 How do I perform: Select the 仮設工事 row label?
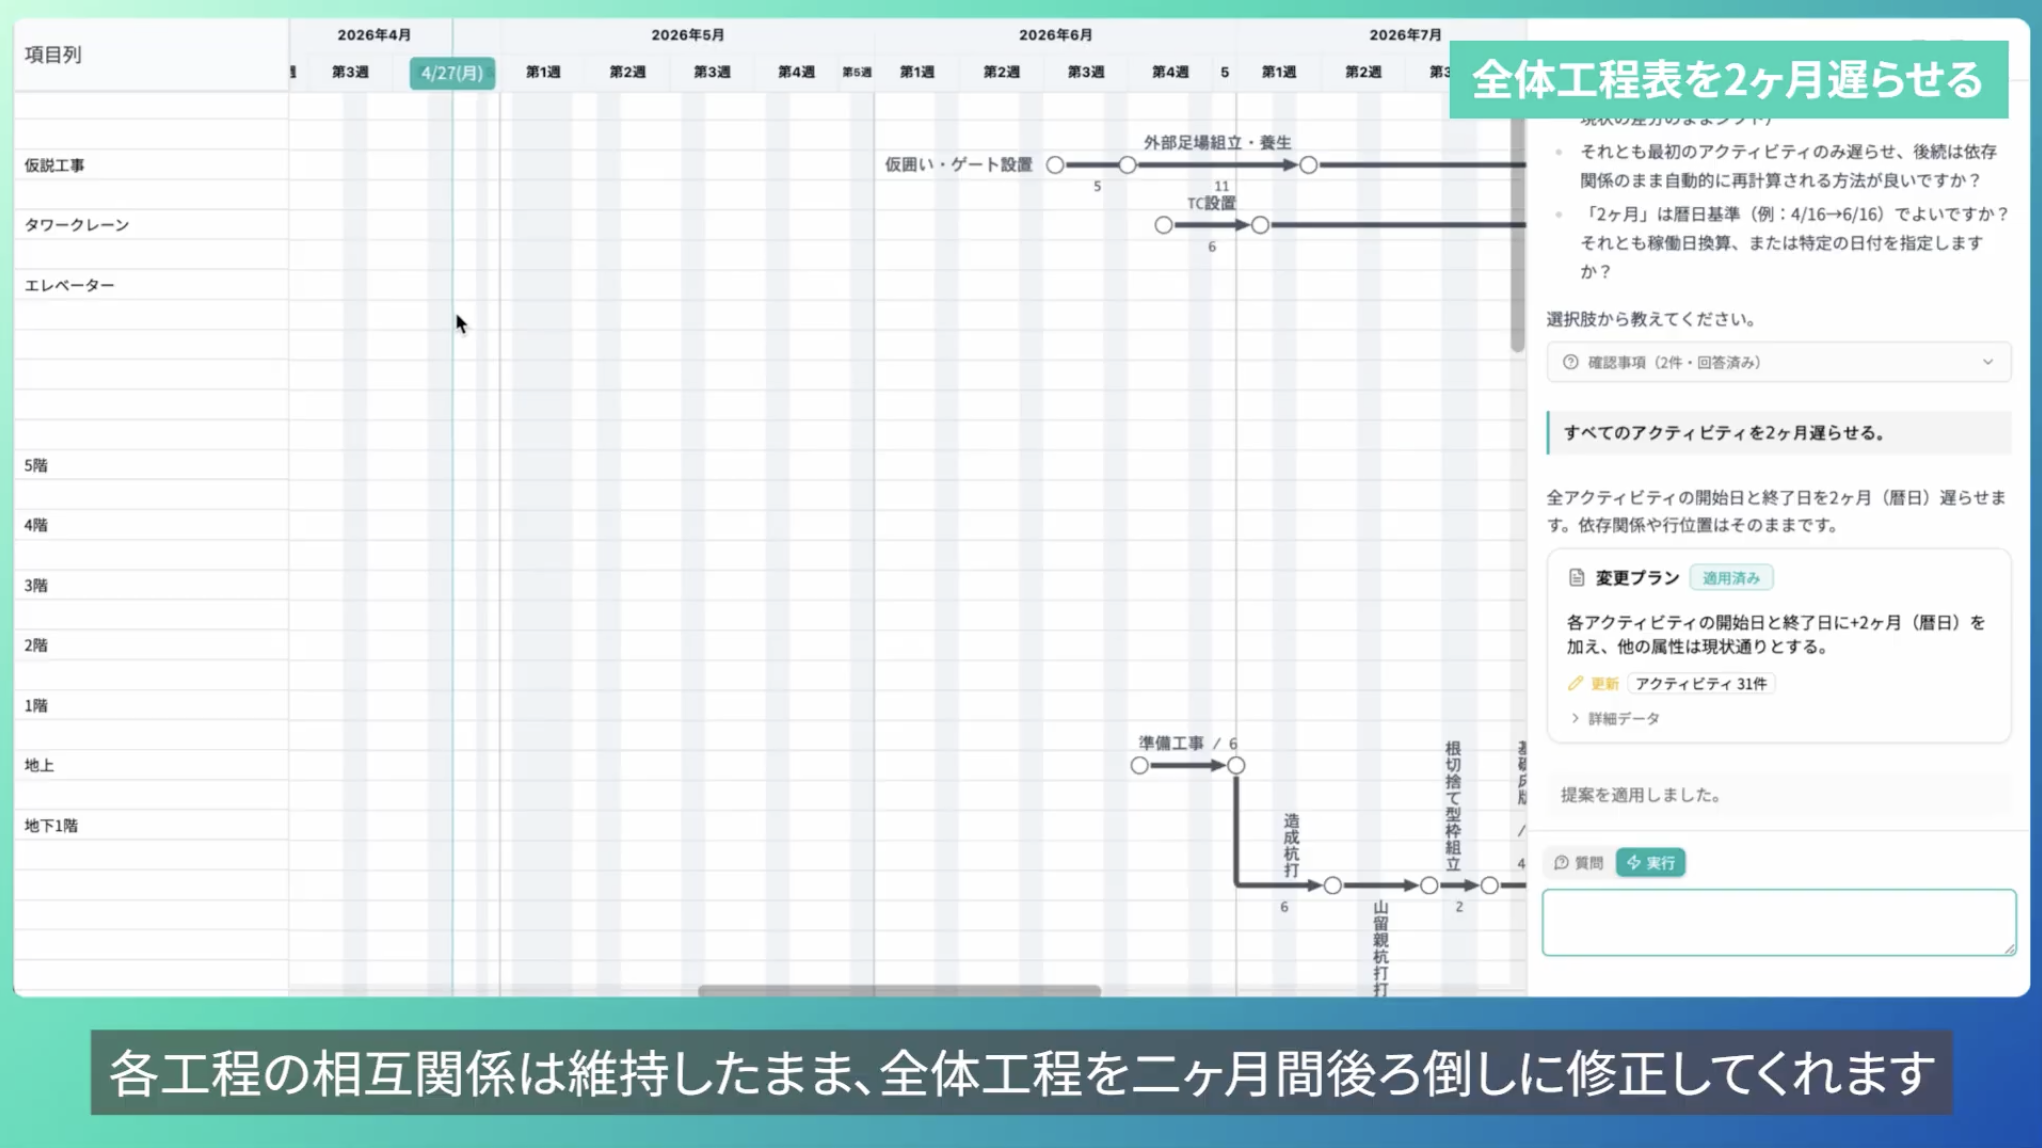[x=55, y=165]
